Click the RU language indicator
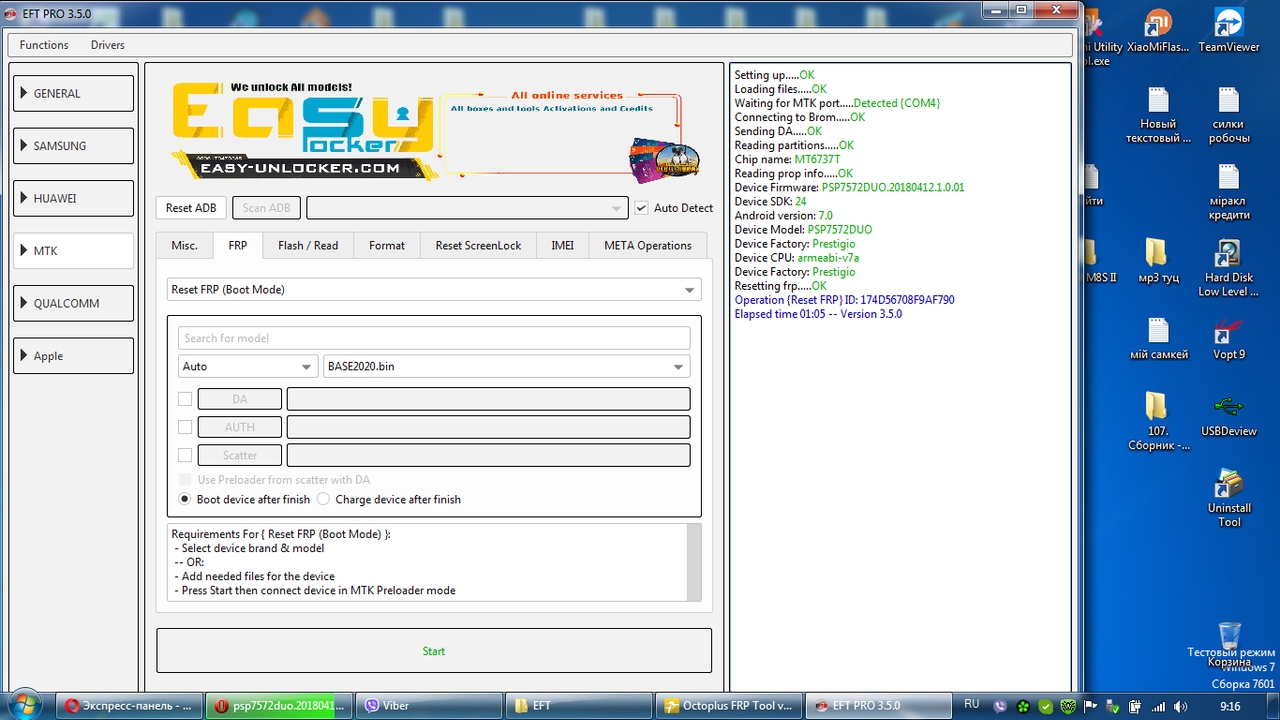 pyautogui.click(x=971, y=705)
